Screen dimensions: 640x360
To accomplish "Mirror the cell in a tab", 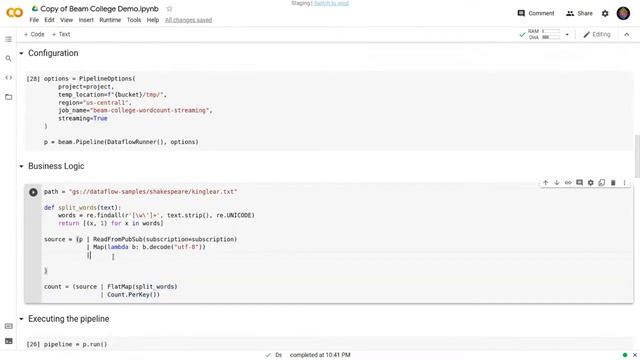I will [x=602, y=183].
